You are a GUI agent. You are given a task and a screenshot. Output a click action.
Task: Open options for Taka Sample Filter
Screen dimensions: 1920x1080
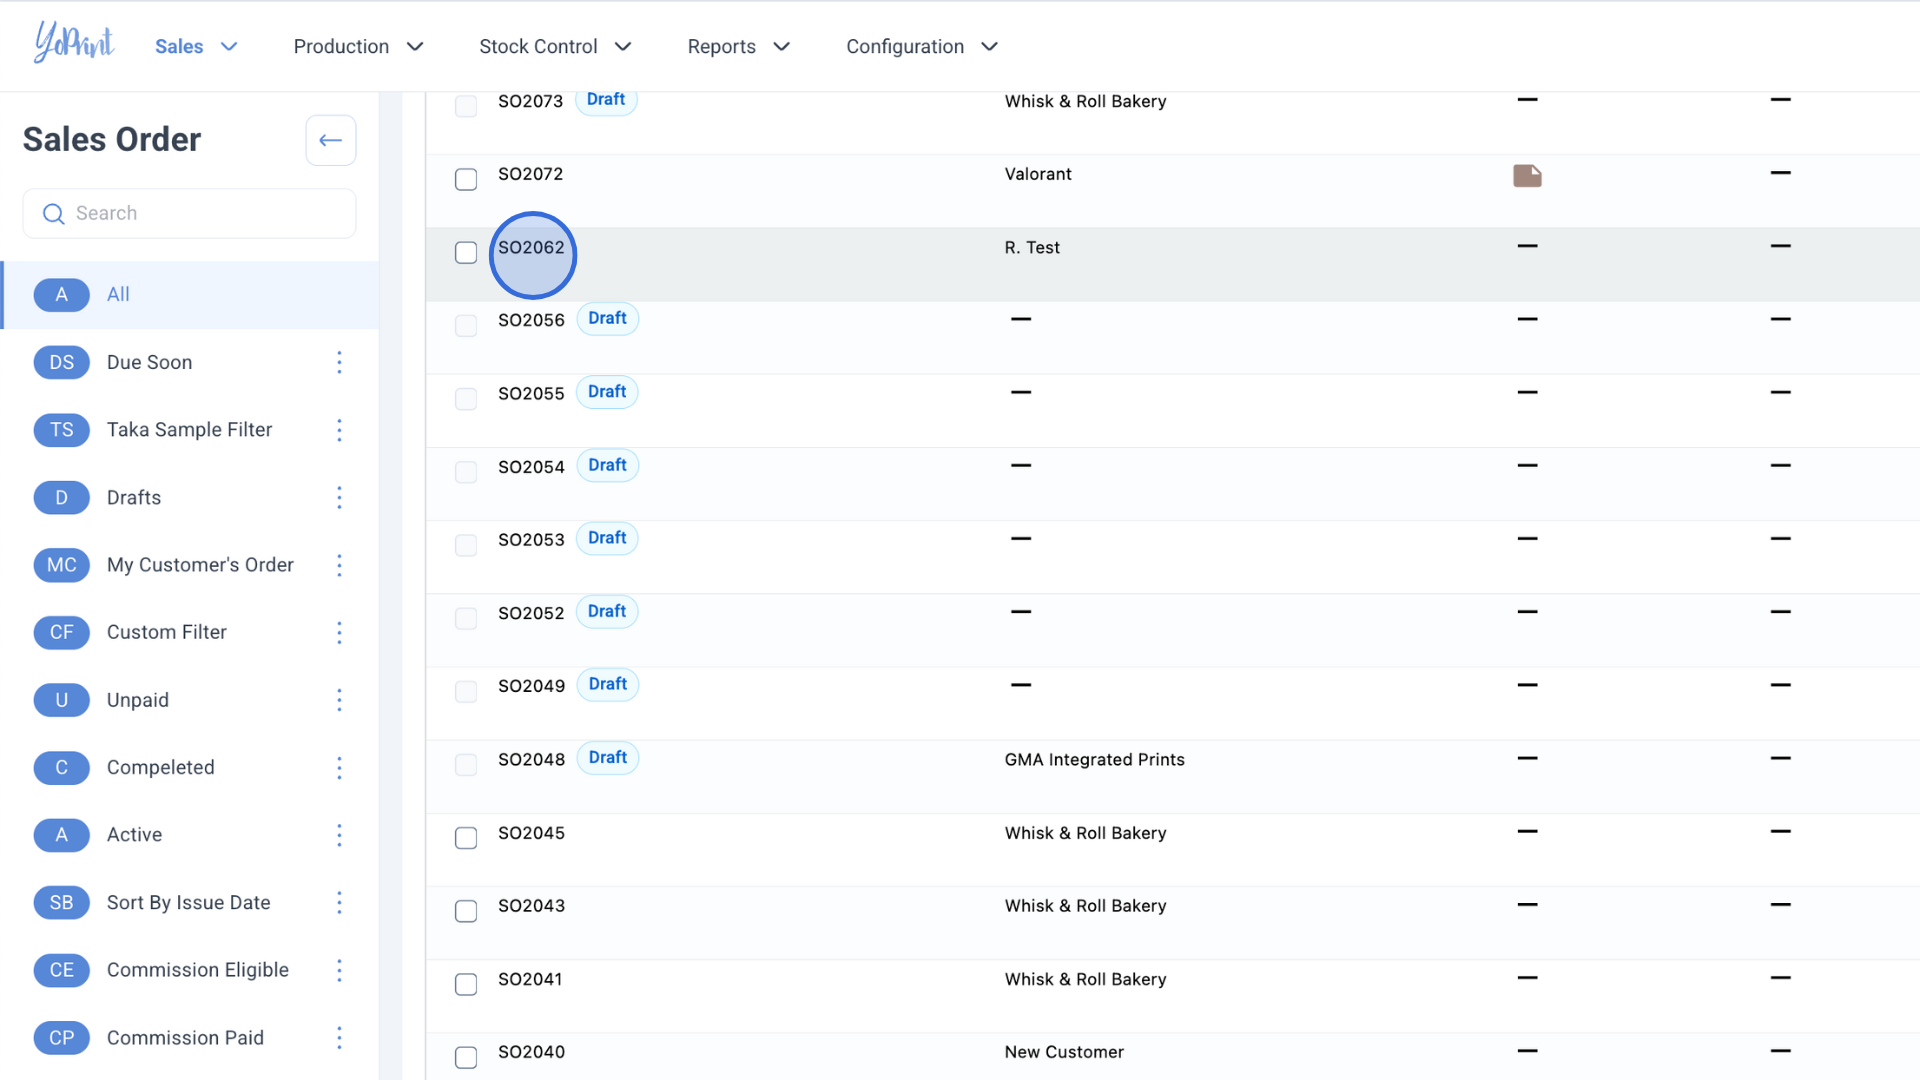(x=339, y=430)
